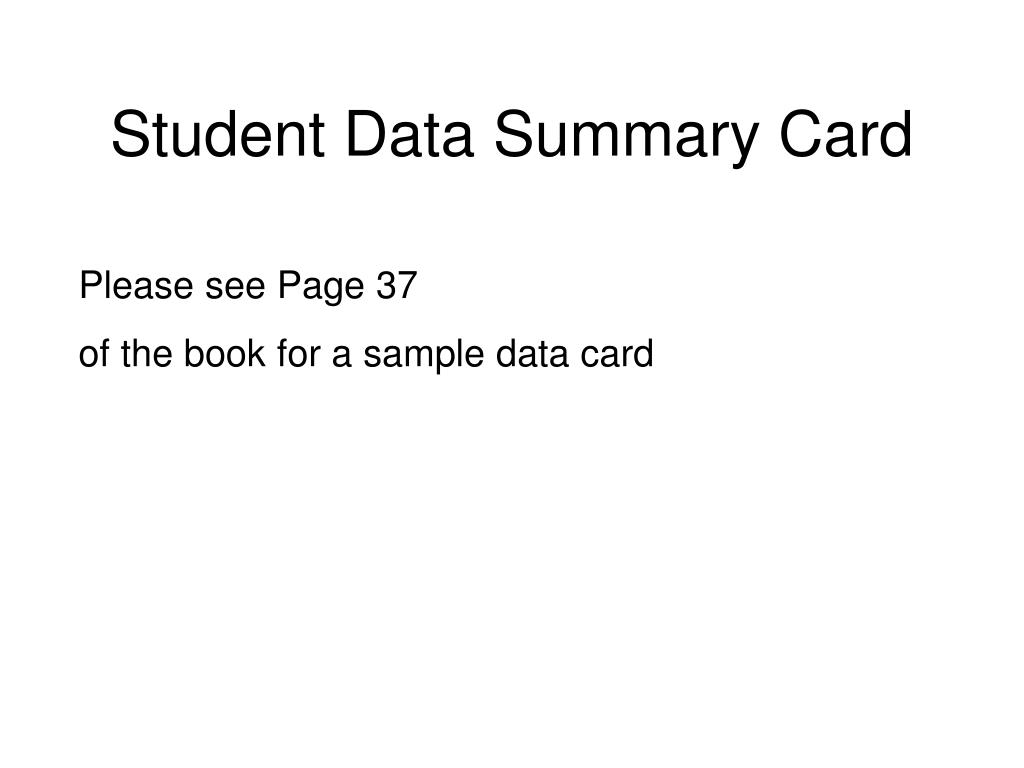Click the page number "37"
Screen dimensions: 1024x768
(396, 285)
